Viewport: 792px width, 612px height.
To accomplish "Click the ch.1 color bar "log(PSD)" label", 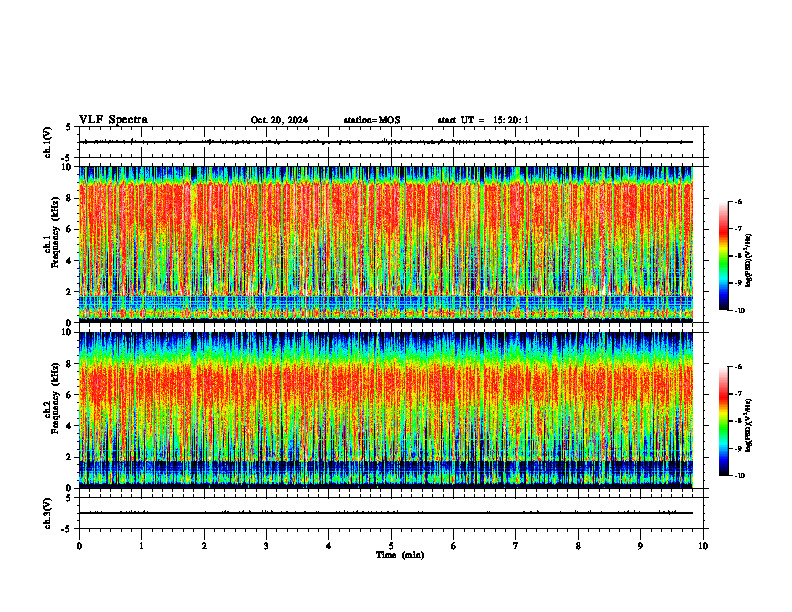I will [x=749, y=261].
